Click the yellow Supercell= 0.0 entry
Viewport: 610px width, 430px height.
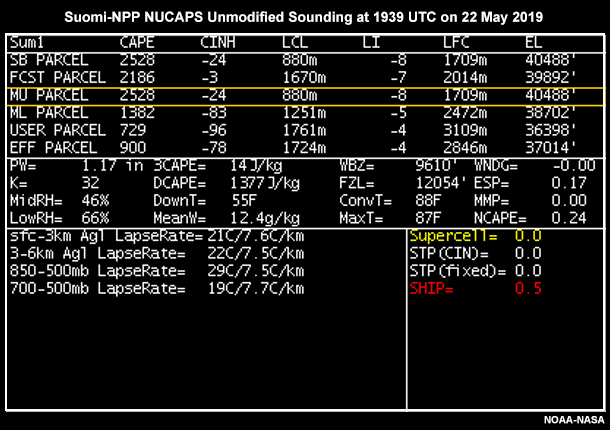tap(475, 236)
